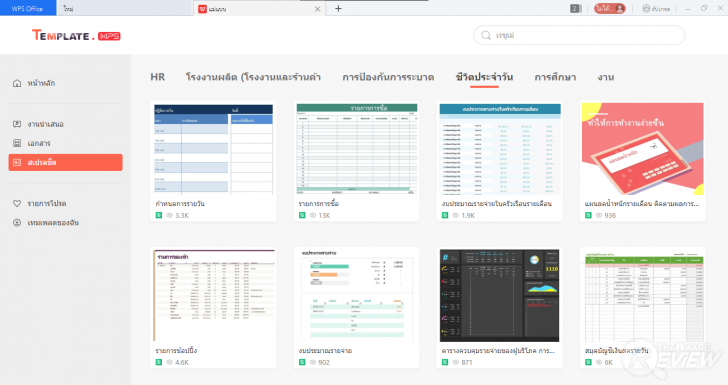Select the daily life category tab

(x=484, y=77)
